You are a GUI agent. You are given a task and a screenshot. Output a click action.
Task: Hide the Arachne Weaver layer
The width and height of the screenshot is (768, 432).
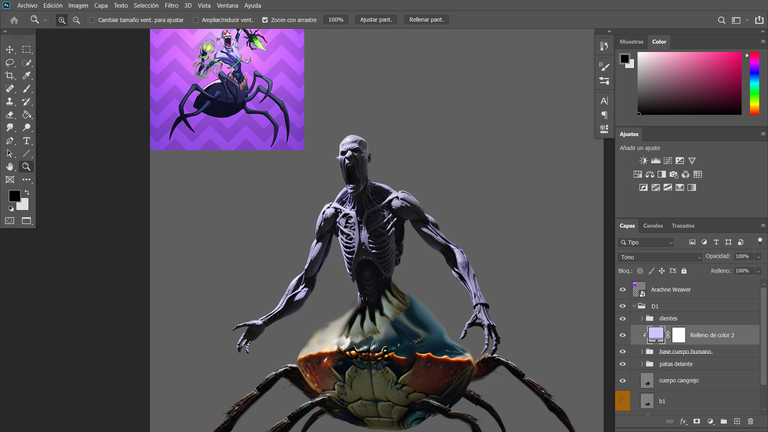click(x=623, y=289)
